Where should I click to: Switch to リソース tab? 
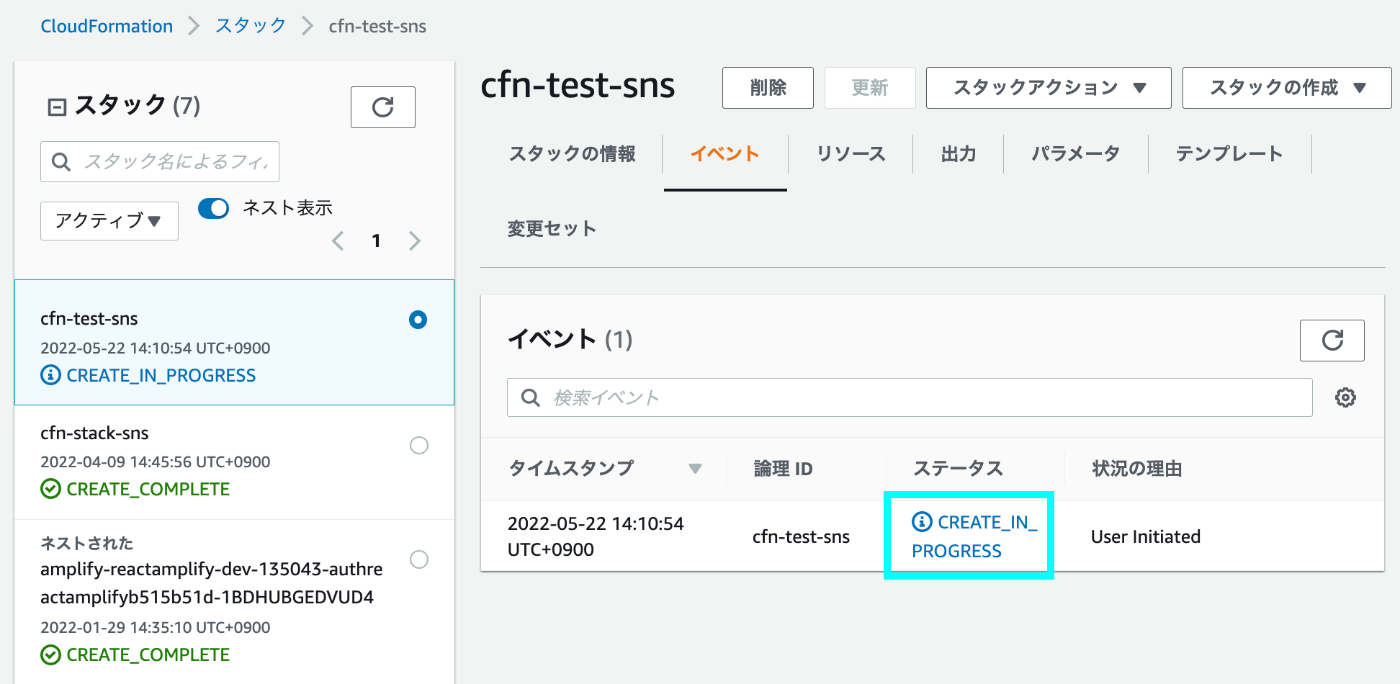click(x=851, y=154)
